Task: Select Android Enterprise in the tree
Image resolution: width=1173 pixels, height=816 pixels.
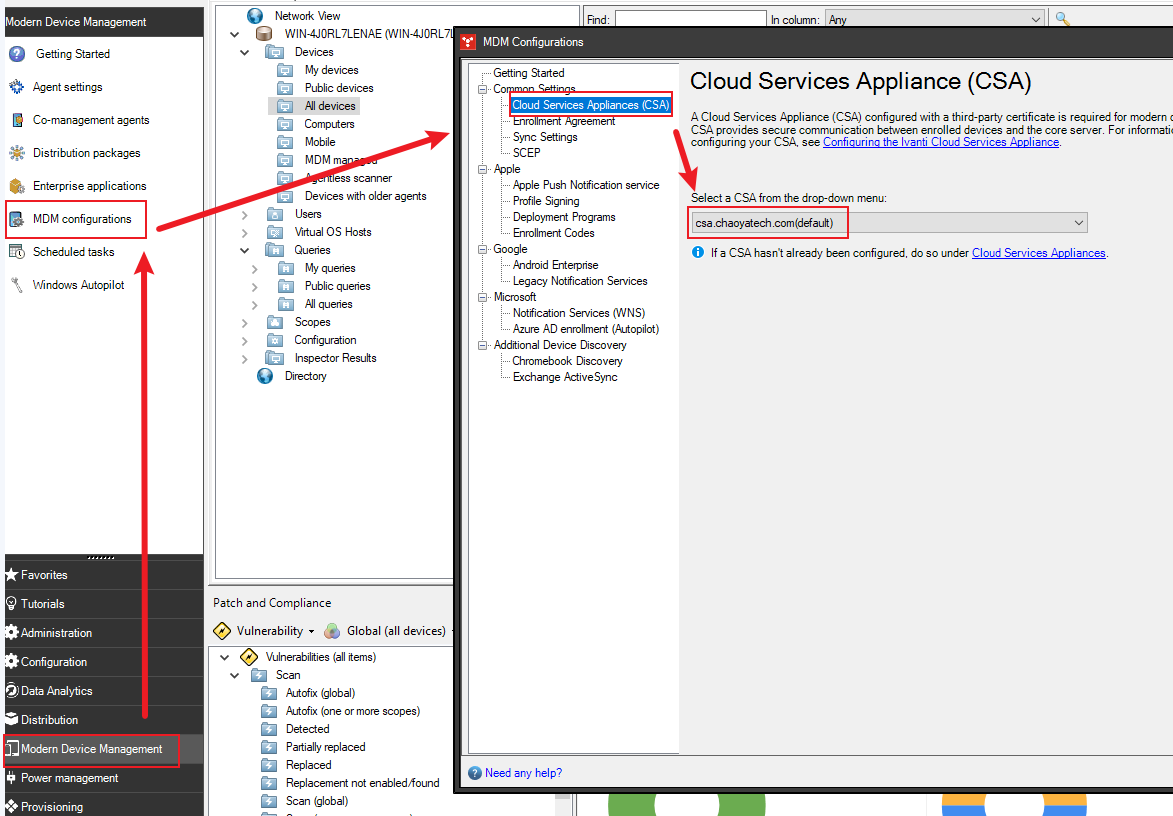Action: coord(555,265)
